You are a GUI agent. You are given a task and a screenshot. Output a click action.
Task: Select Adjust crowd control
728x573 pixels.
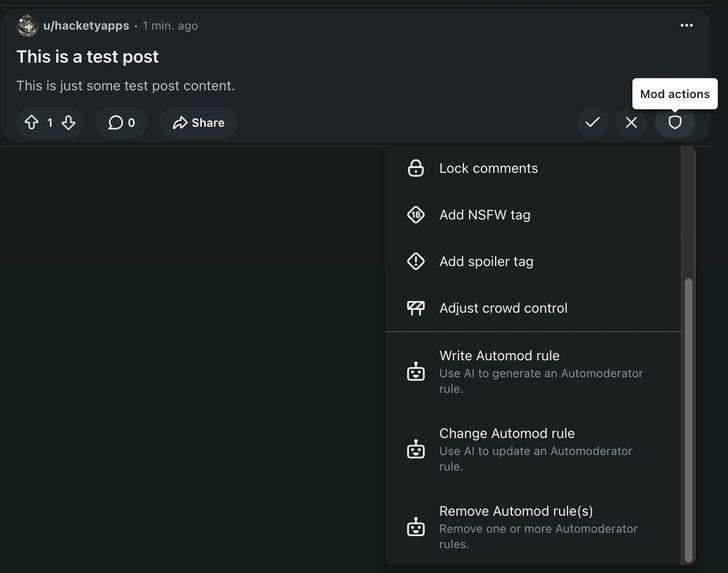click(x=533, y=308)
